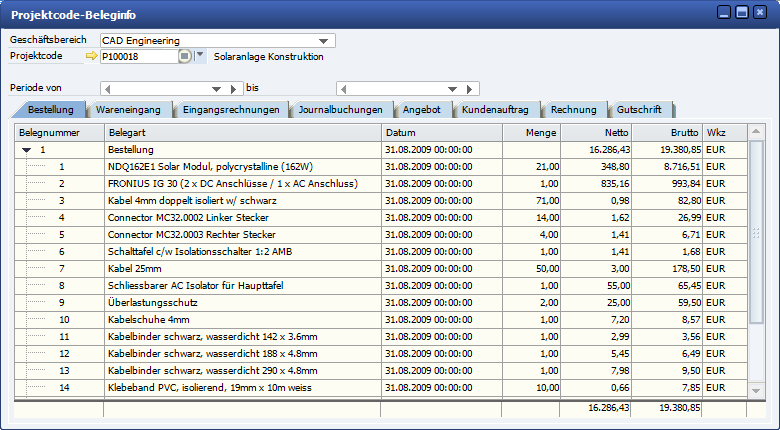Click the Menge value 71,00
780x430 pixels.
pos(547,201)
